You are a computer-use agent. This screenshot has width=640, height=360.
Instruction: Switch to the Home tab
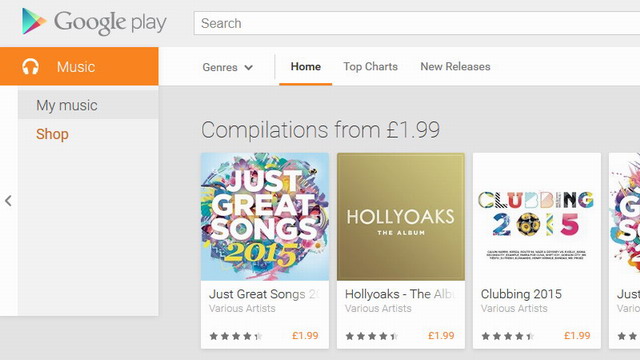click(x=306, y=67)
